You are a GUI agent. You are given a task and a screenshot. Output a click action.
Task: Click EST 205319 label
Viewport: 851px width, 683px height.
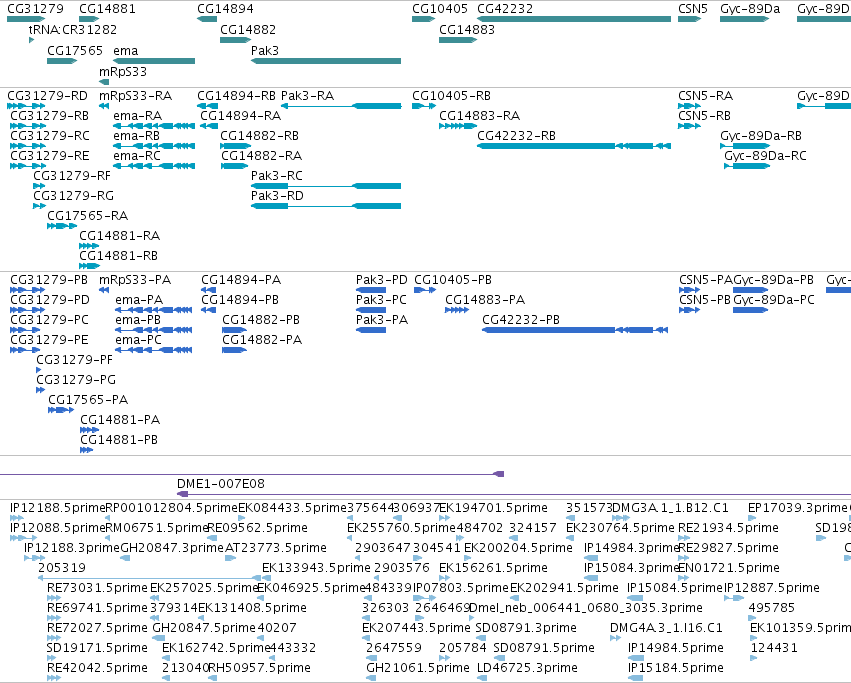point(62,567)
